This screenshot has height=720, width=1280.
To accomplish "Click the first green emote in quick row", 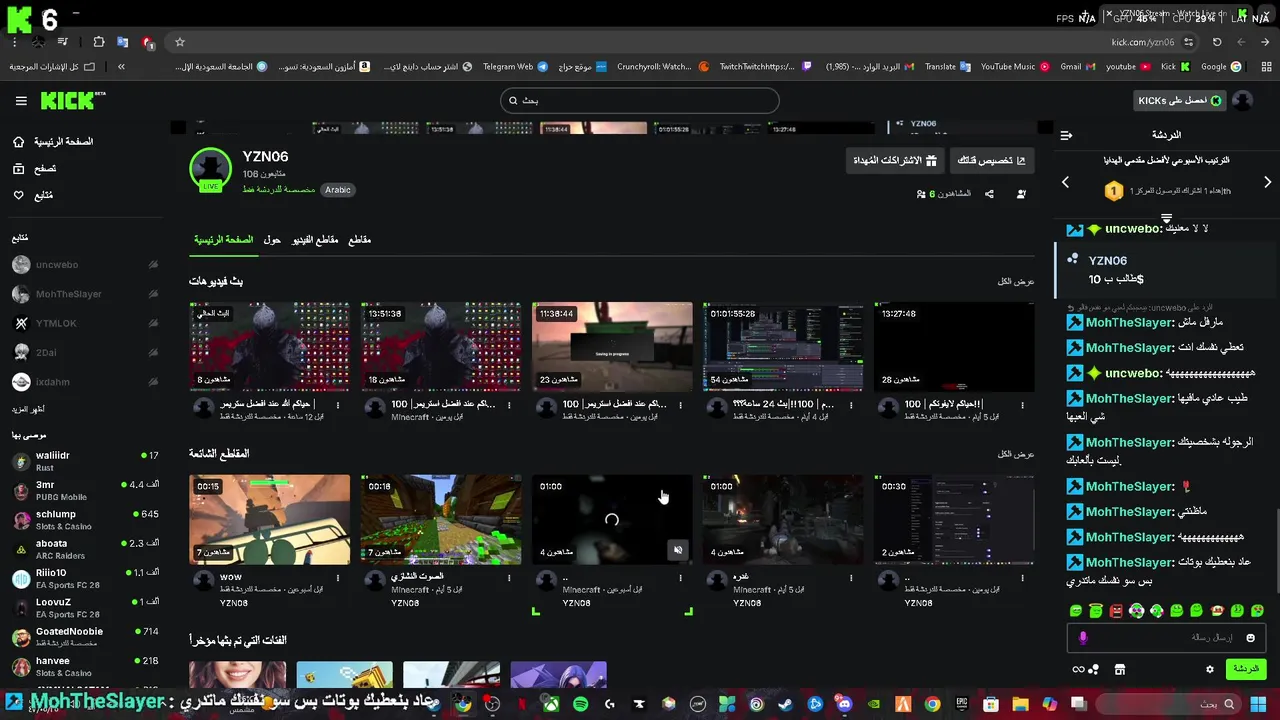I will tap(1076, 610).
